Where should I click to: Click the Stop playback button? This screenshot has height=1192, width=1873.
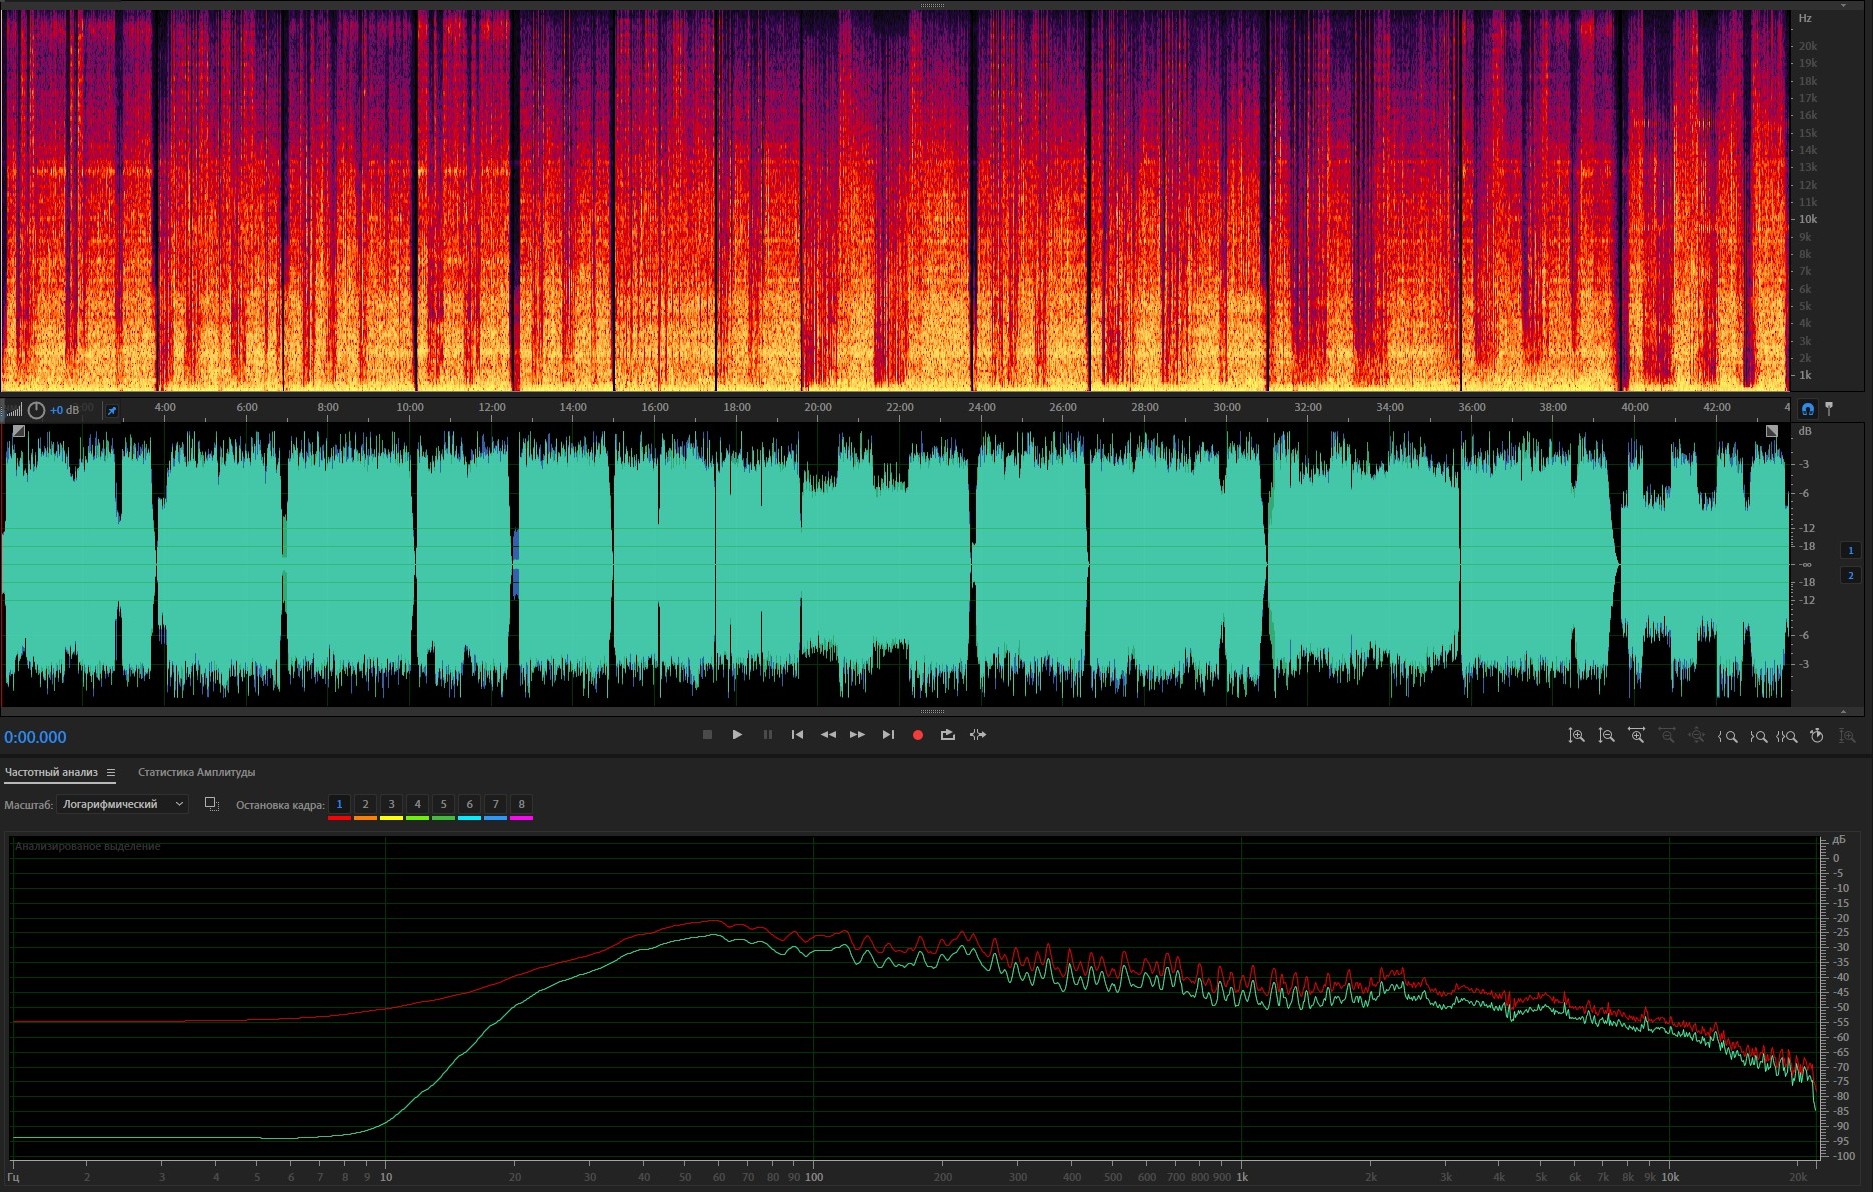click(x=707, y=735)
